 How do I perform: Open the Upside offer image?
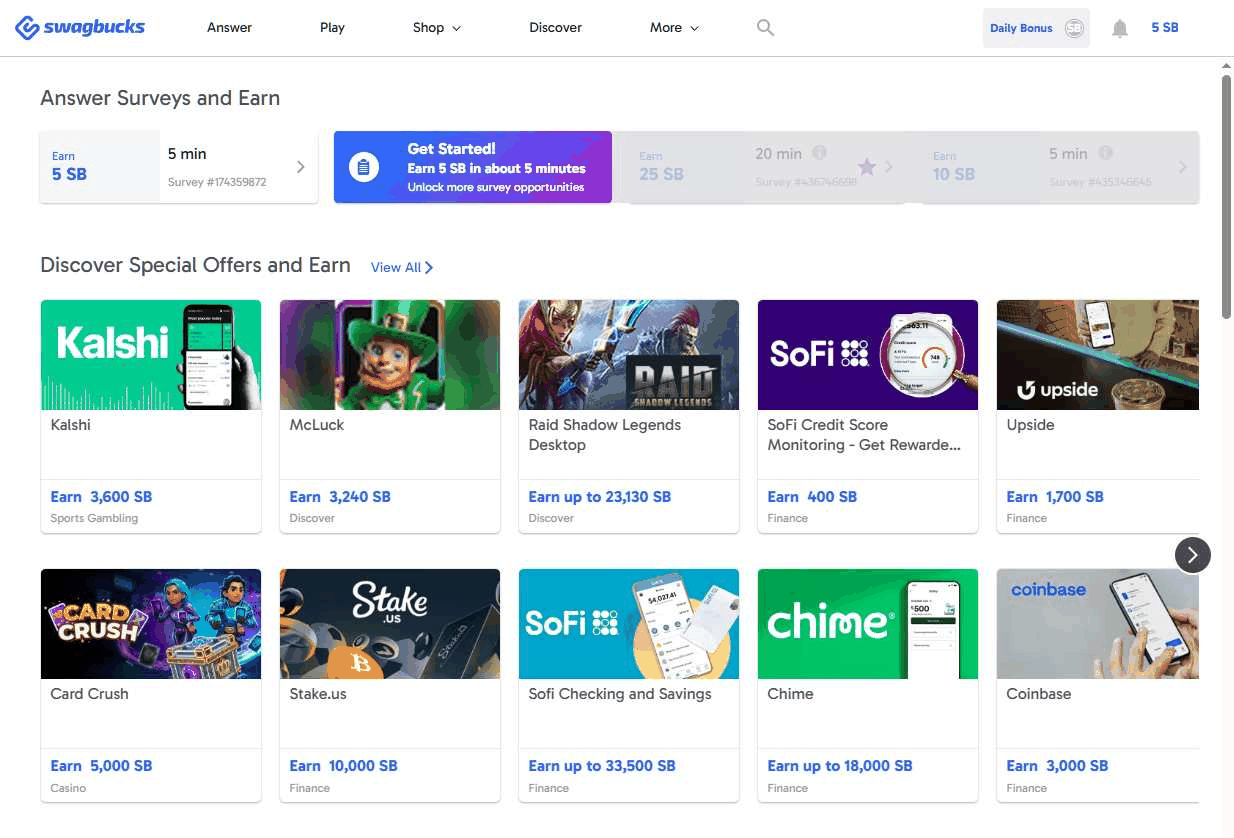click(x=1098, y=355)
